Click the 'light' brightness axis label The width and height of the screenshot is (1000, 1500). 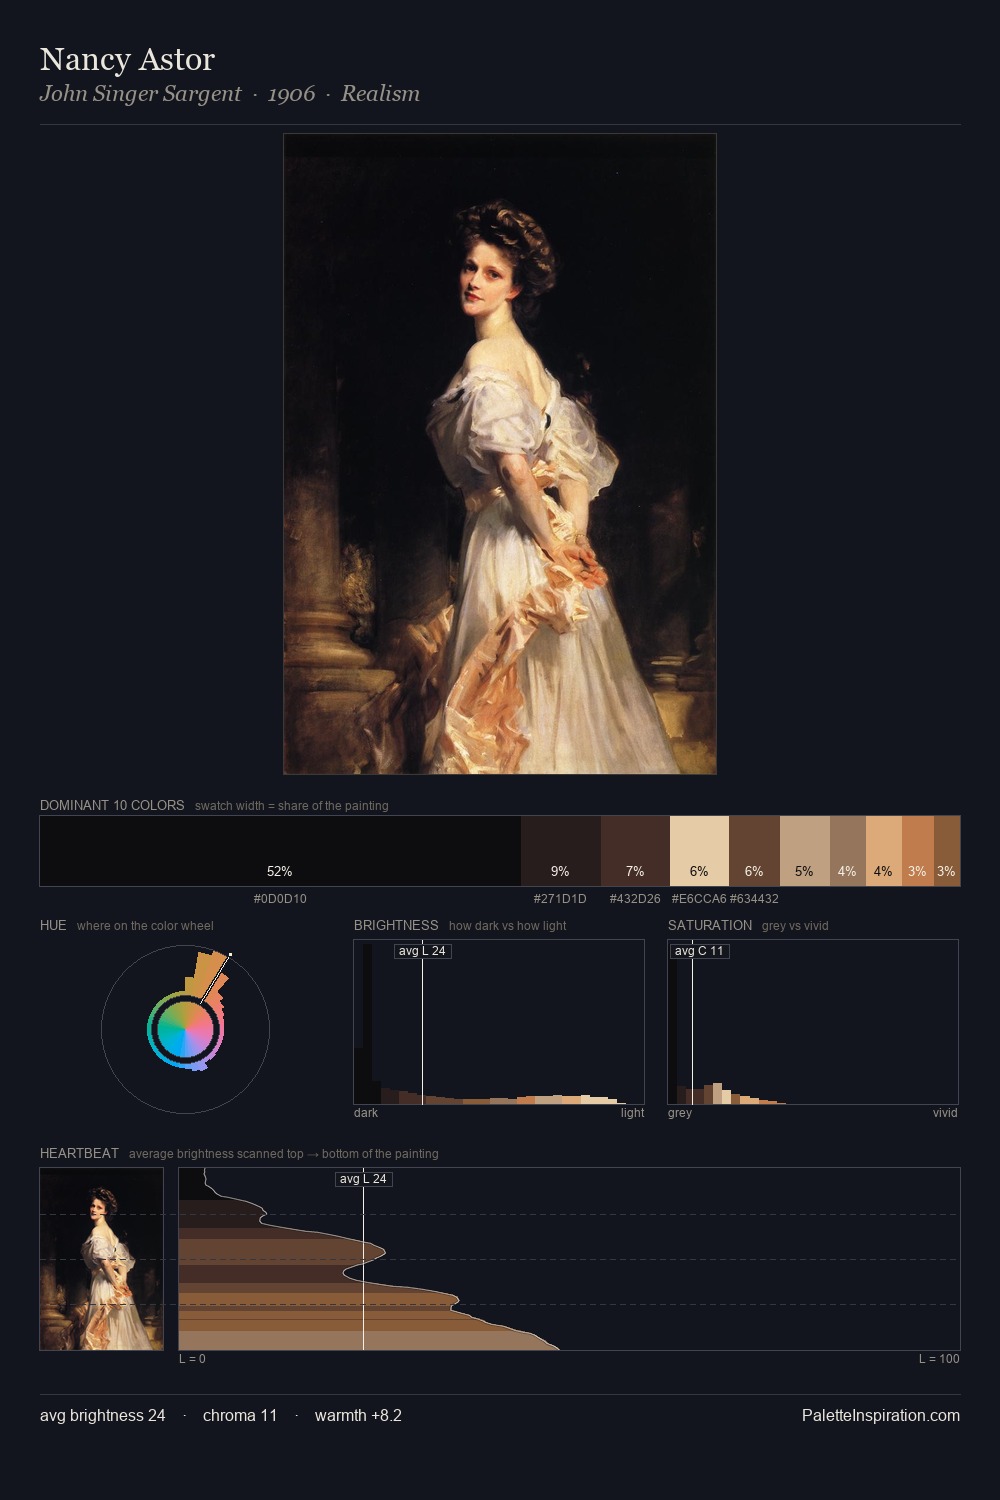632,1113
